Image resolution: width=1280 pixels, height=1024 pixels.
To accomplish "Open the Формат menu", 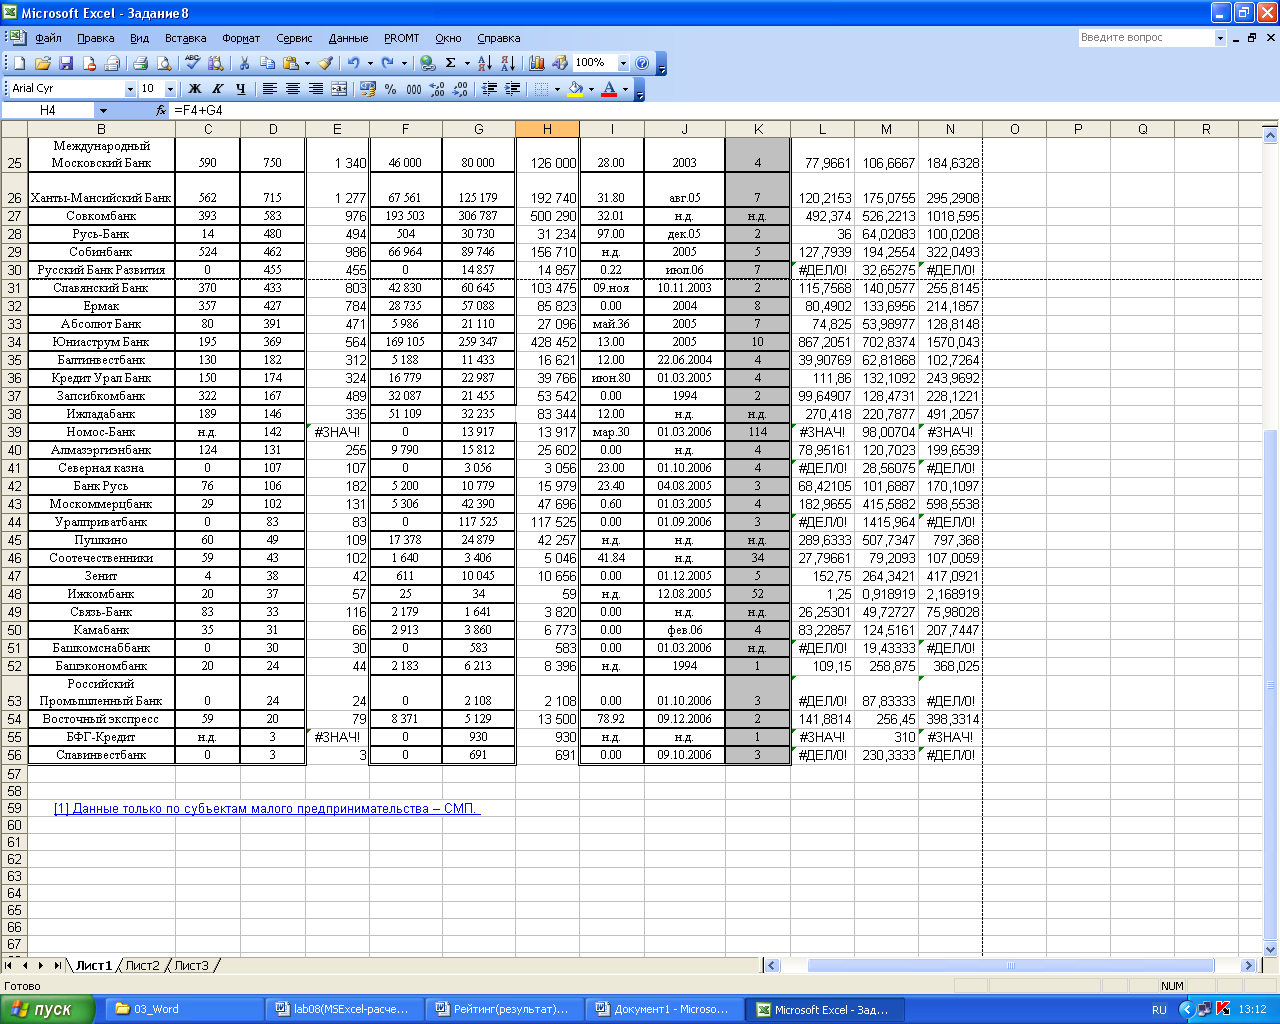I will click(241, 38).
